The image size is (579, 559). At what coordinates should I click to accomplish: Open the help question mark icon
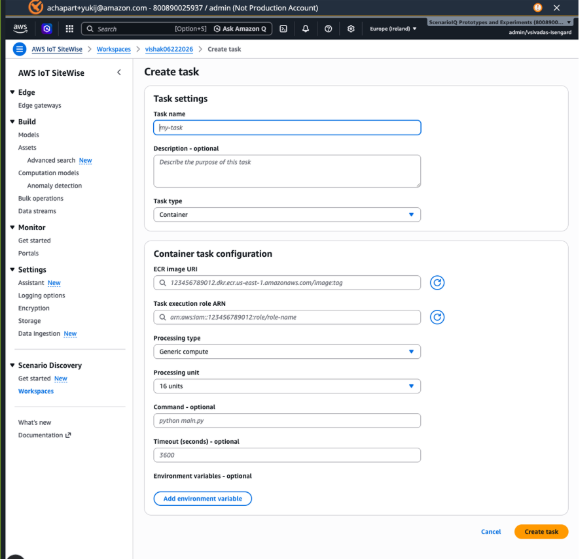coord(328,28)
